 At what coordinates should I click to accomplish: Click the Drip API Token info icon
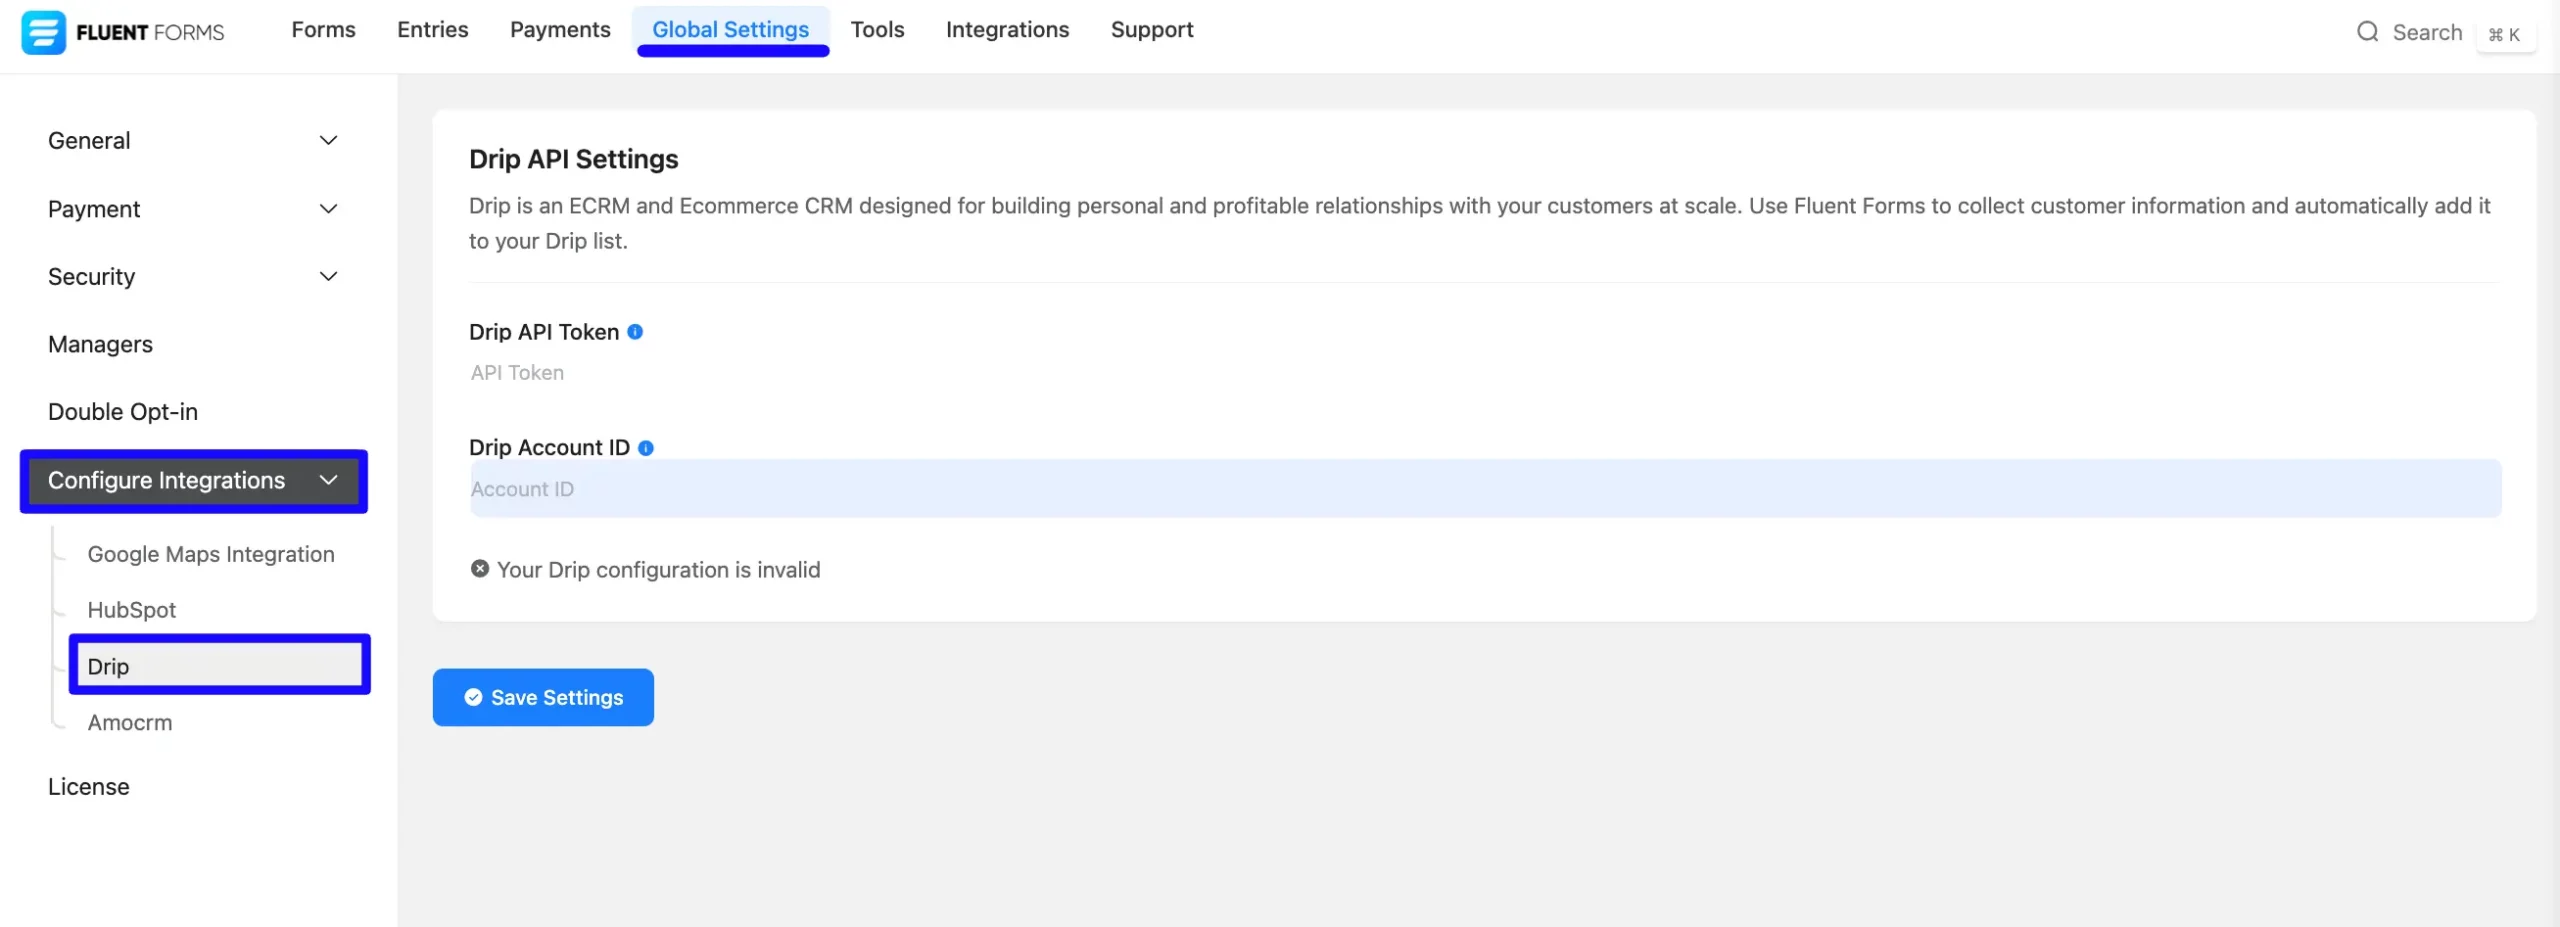pos(635,332)
